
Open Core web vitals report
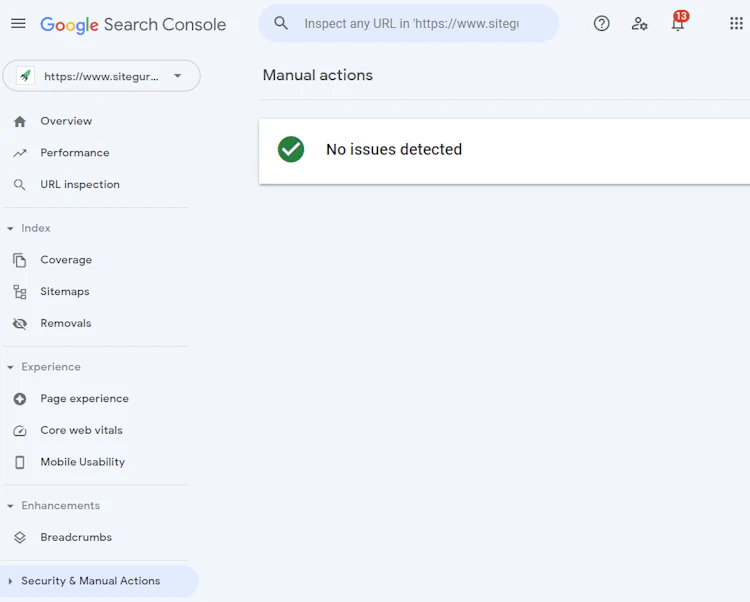(81, 430)
